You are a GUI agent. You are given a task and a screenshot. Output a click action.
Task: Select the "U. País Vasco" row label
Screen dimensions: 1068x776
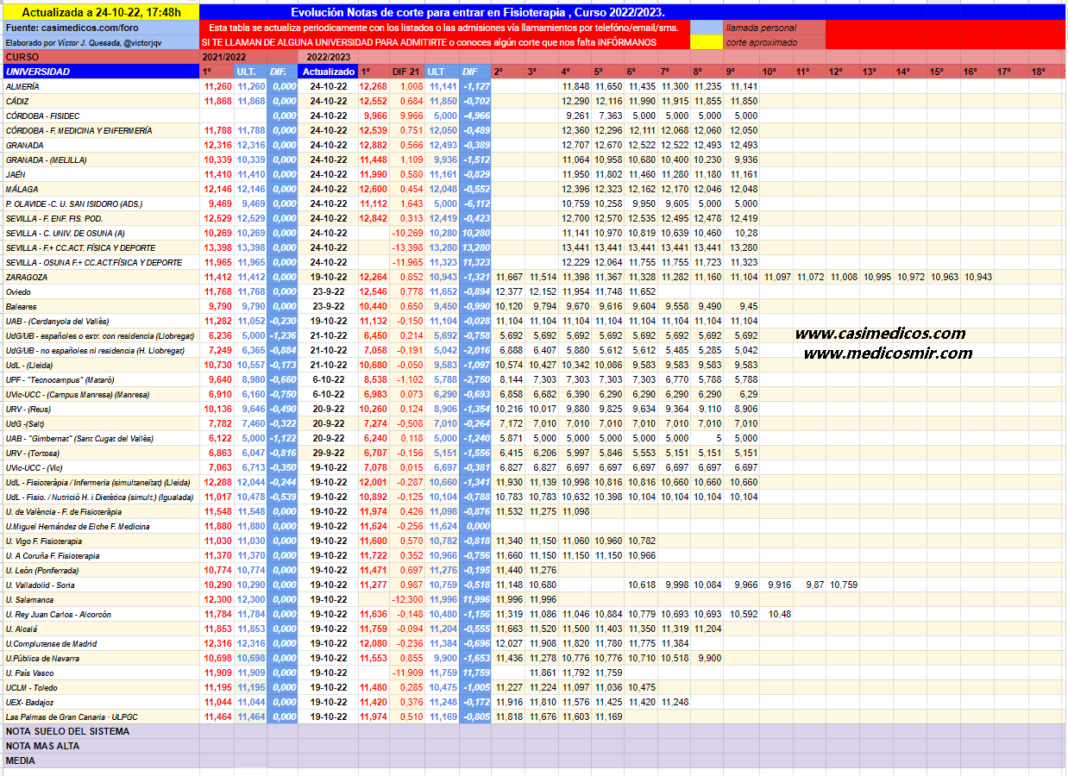pyautogui.click(x=30, y=673)
